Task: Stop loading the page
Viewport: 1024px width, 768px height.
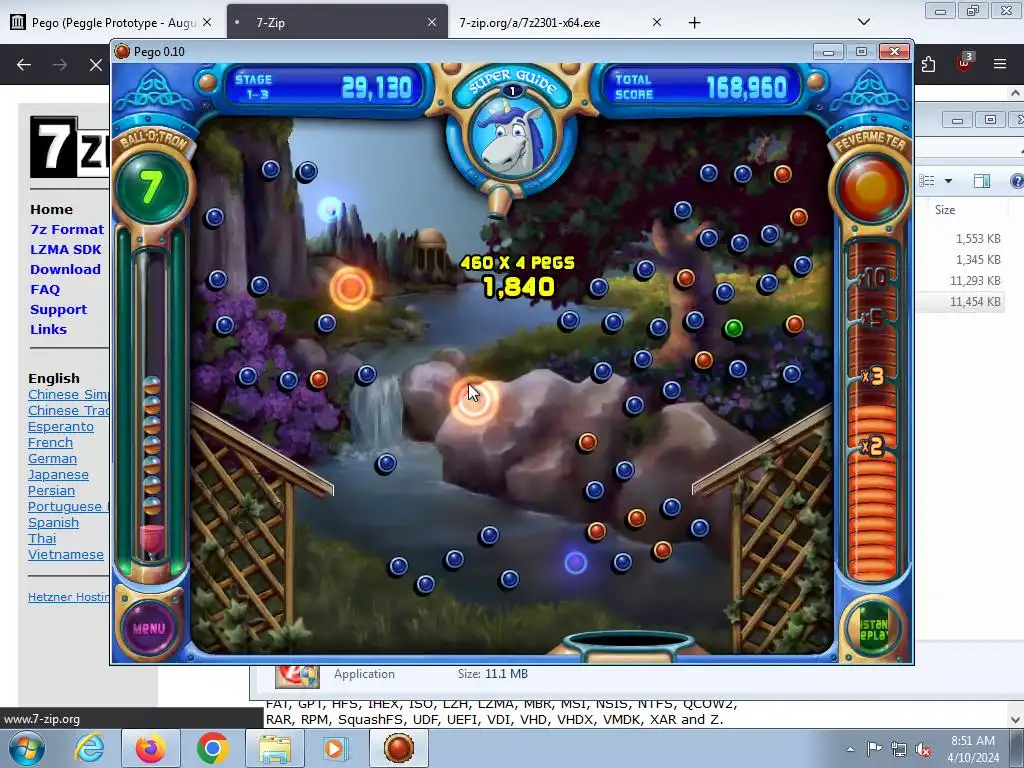Action: click(95, 65)
